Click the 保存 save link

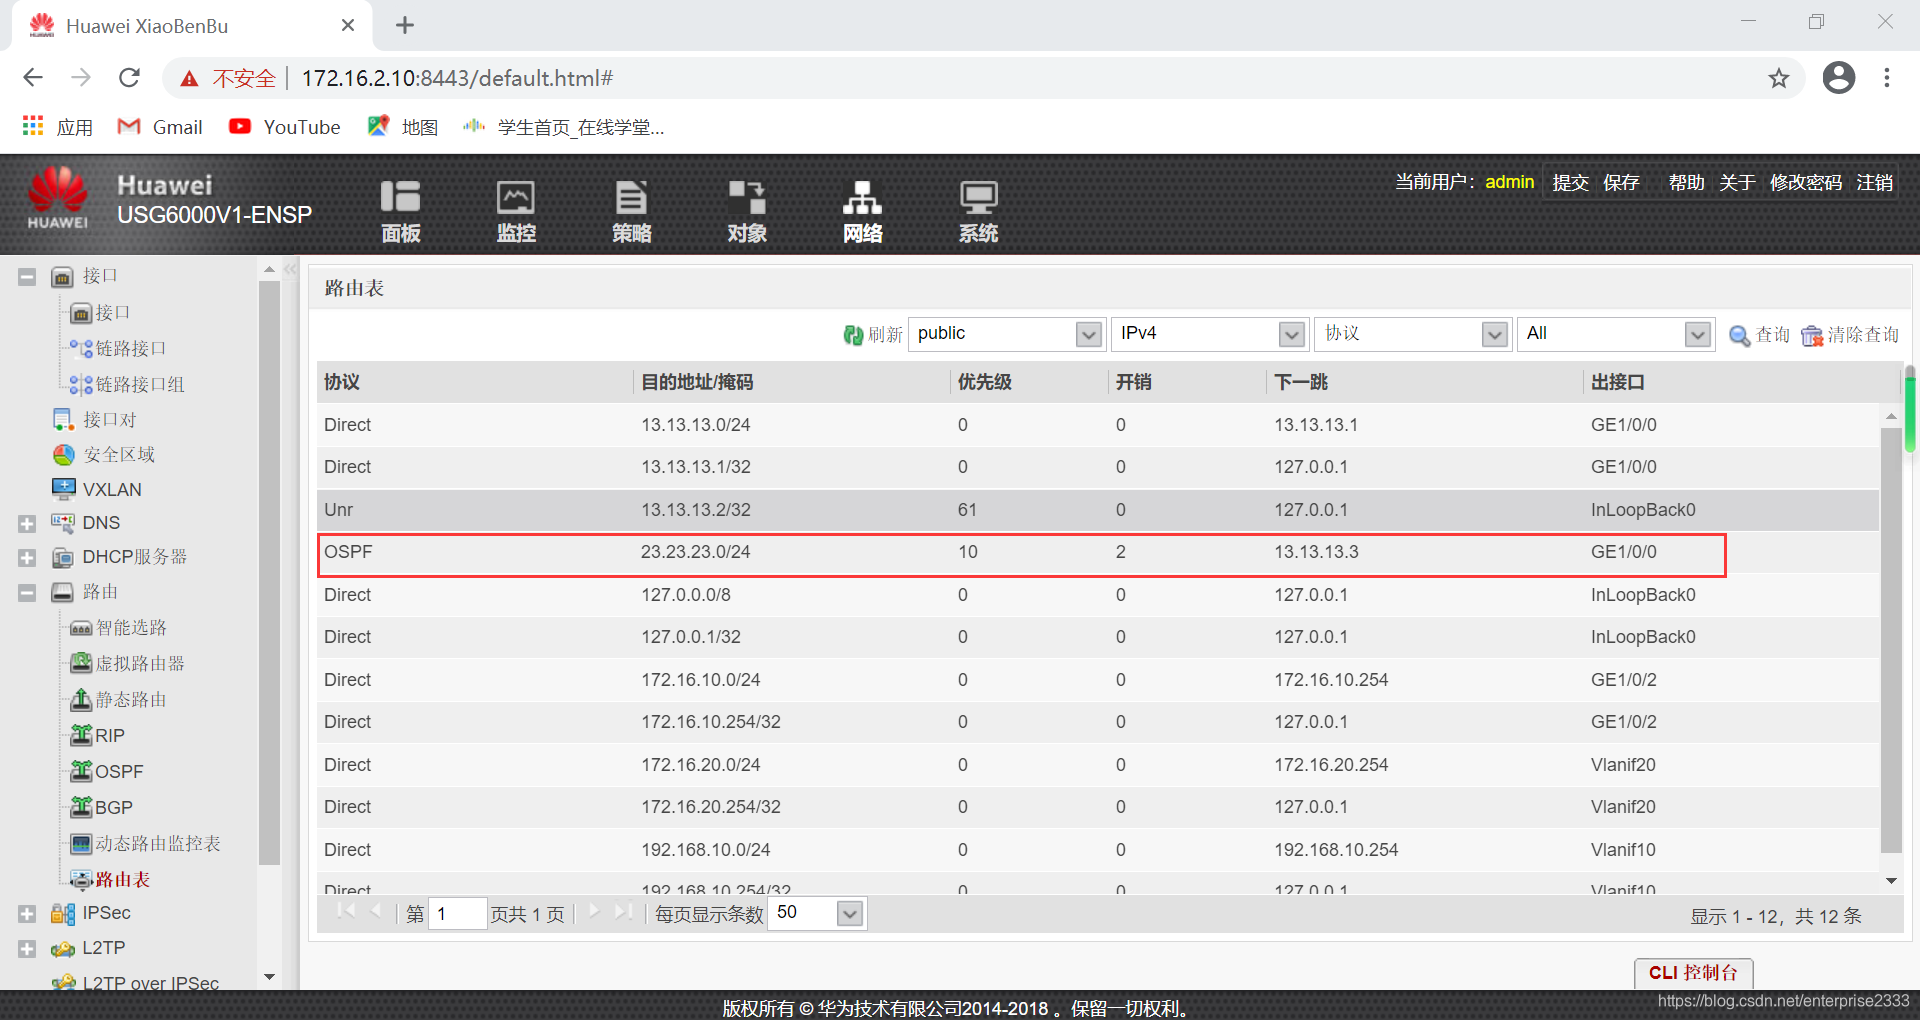click(x=1621, y=182)
